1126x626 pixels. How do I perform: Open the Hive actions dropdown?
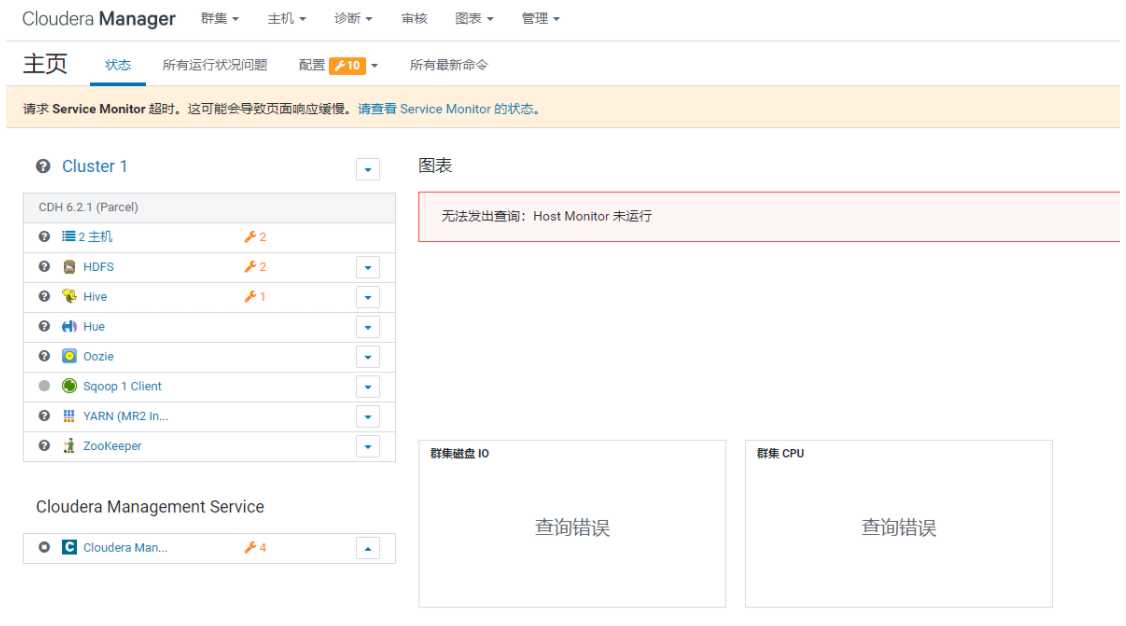point(368,297)
